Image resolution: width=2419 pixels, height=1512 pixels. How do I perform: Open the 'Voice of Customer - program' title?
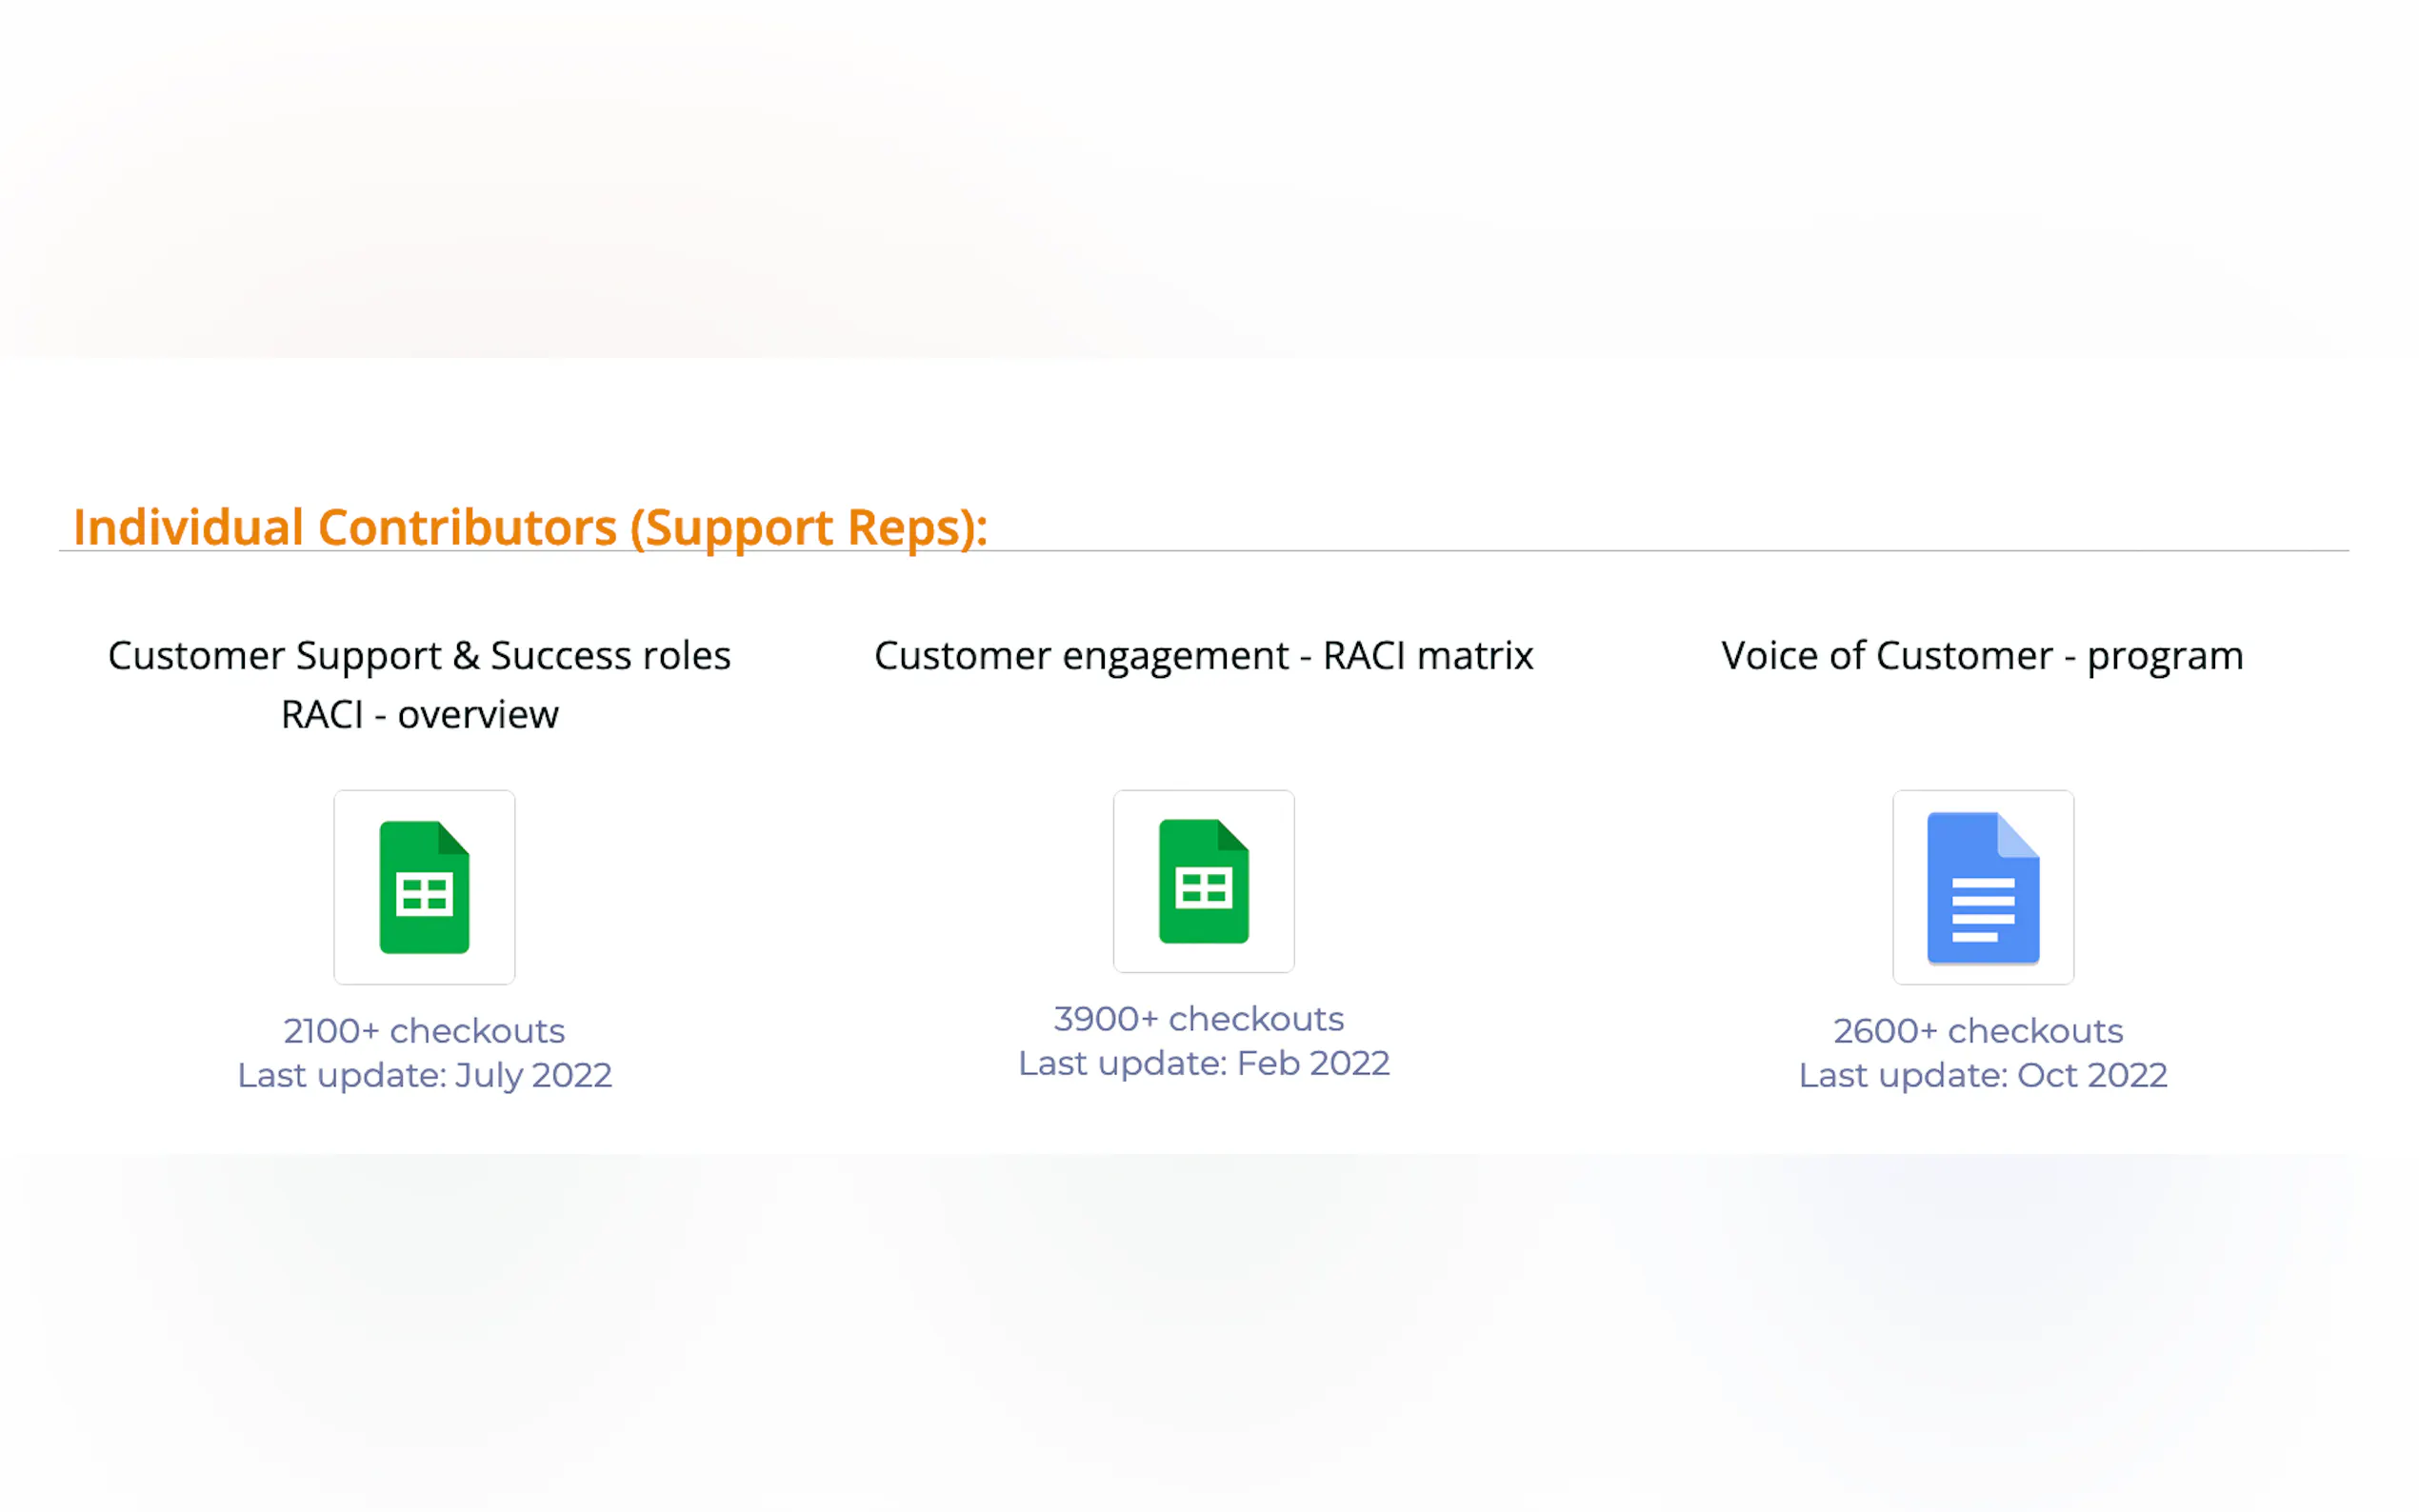click(x=1982, y=656)
